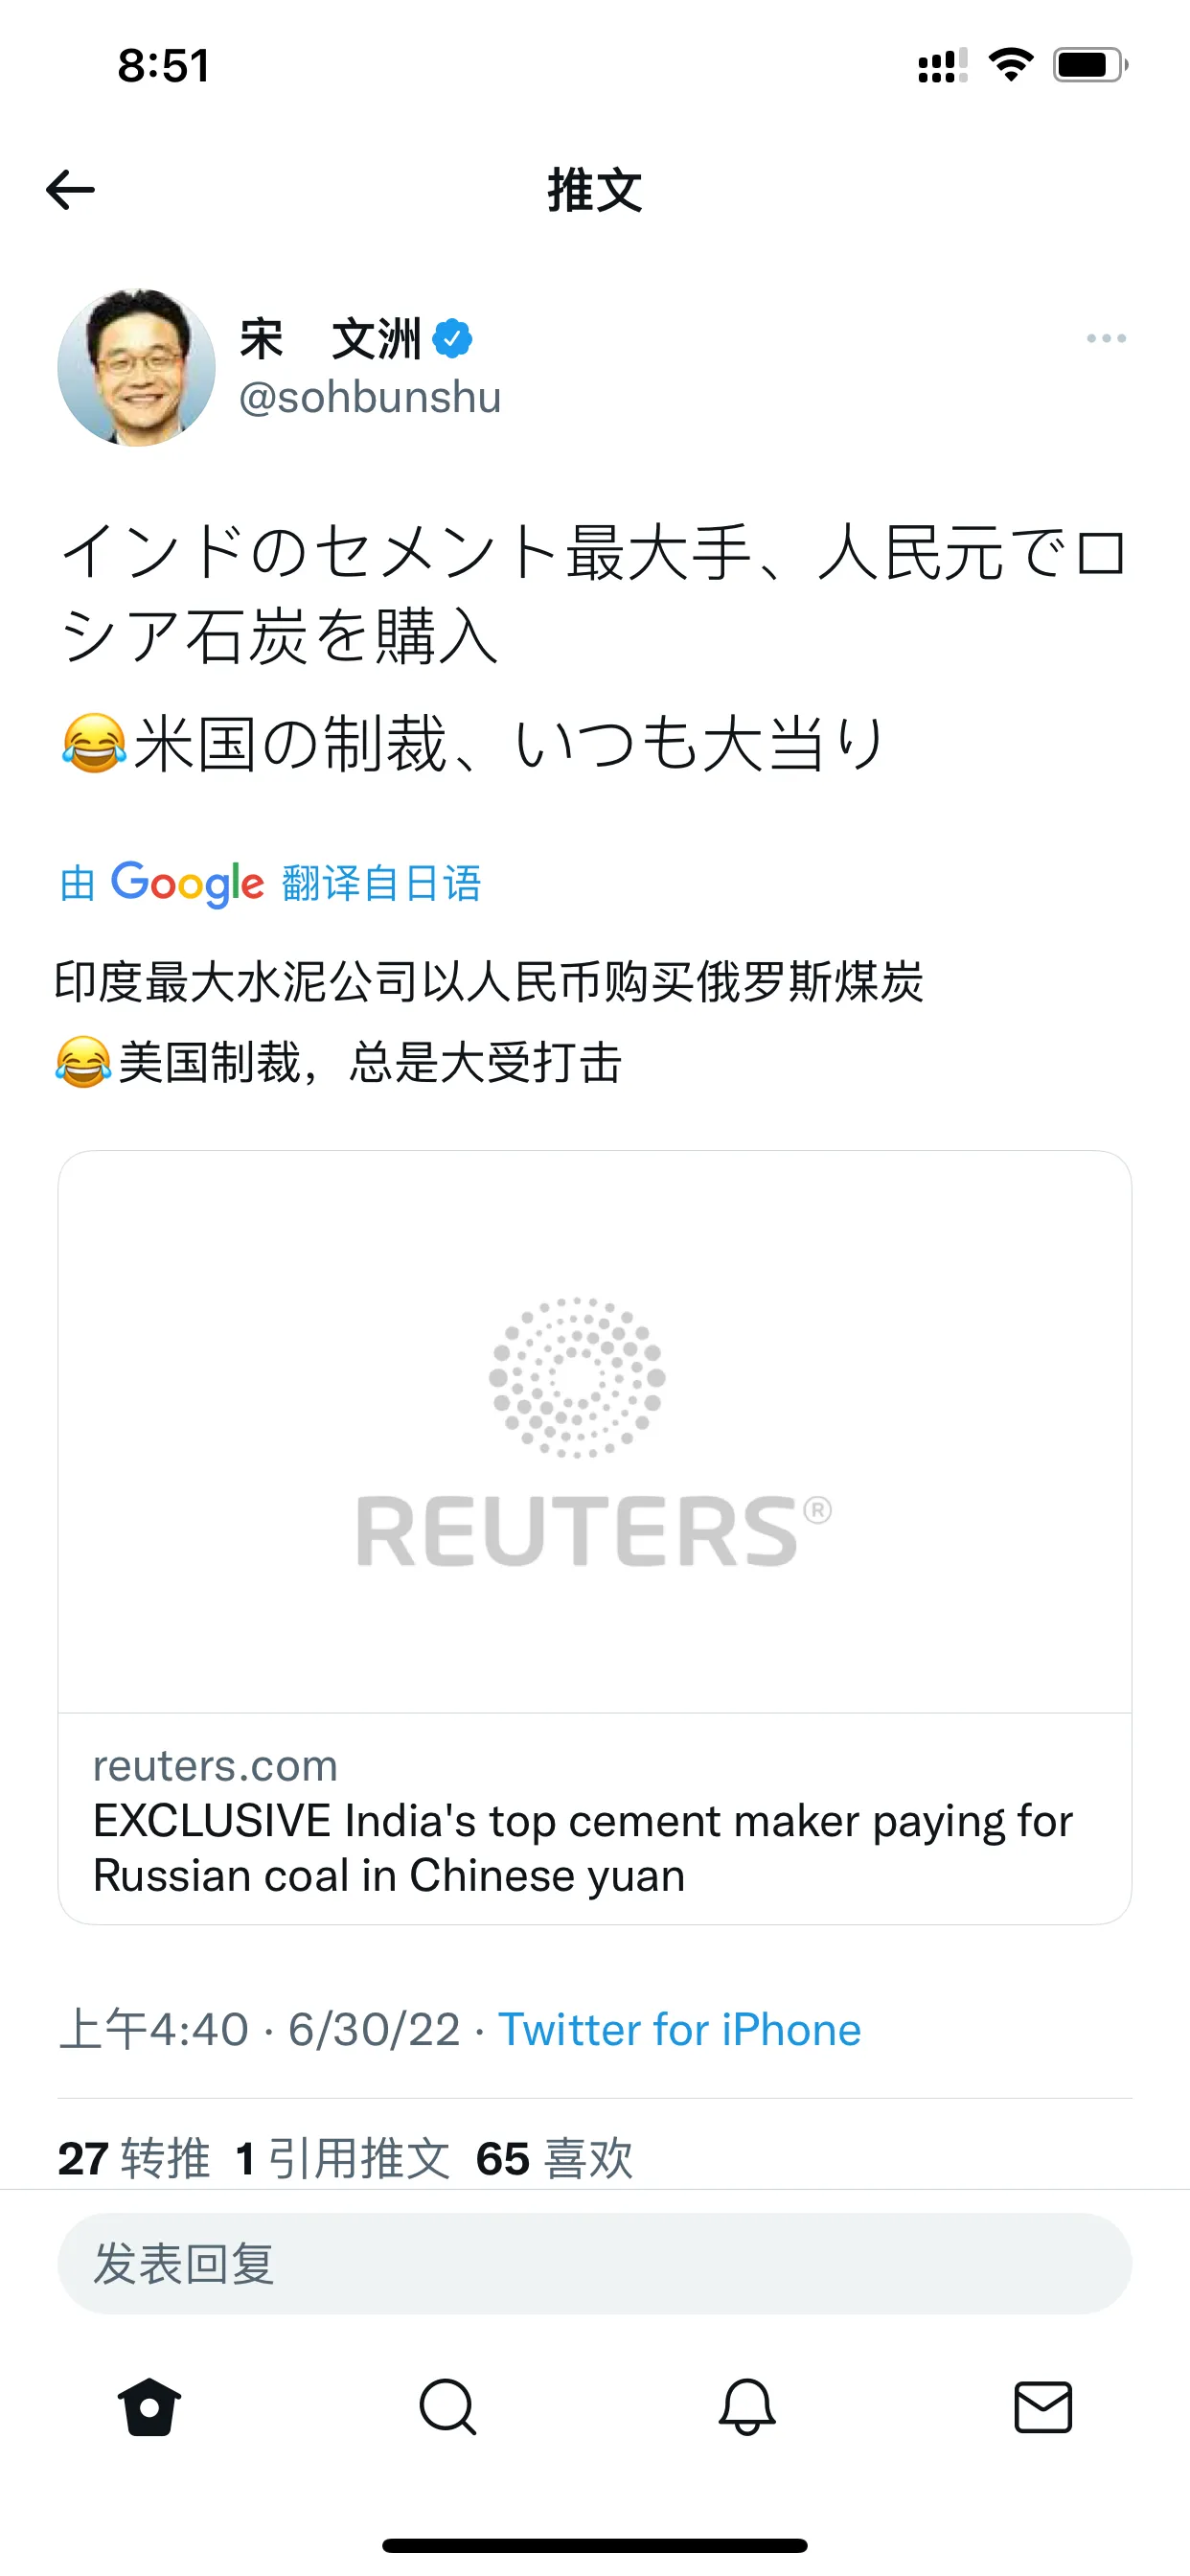Tap the Japanese tweet text

[595, 648]
